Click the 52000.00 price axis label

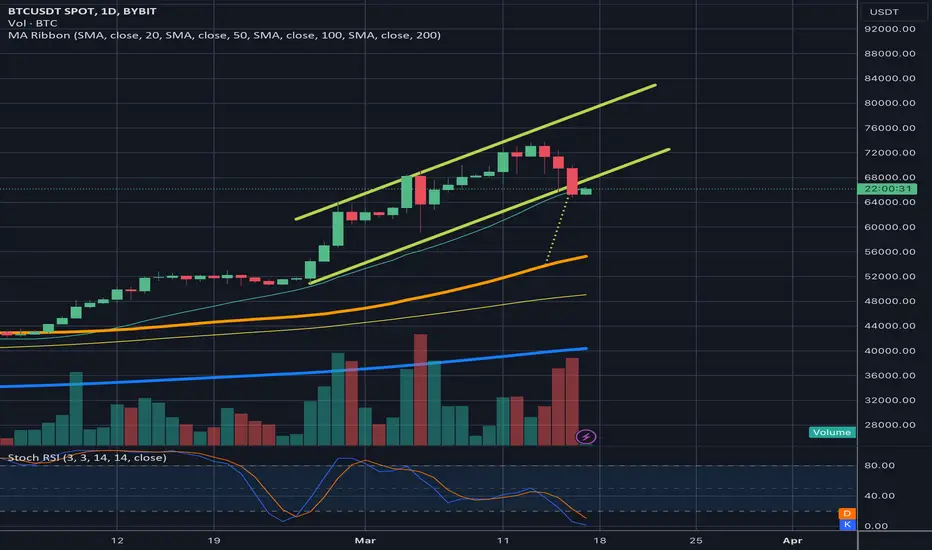[x=890, y=276]
